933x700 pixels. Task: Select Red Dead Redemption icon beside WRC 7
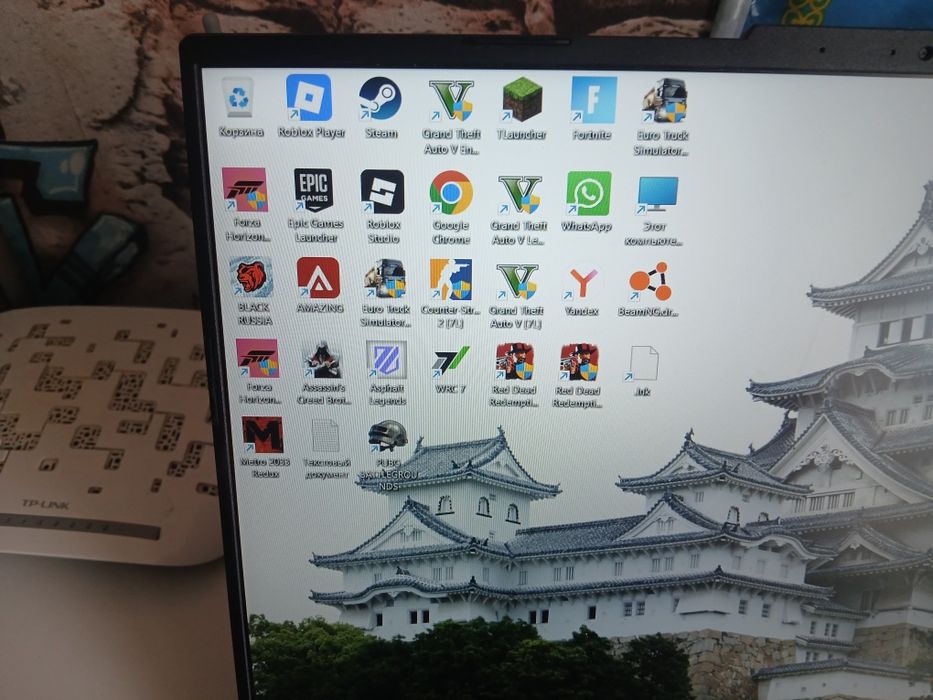coord(515,361)
